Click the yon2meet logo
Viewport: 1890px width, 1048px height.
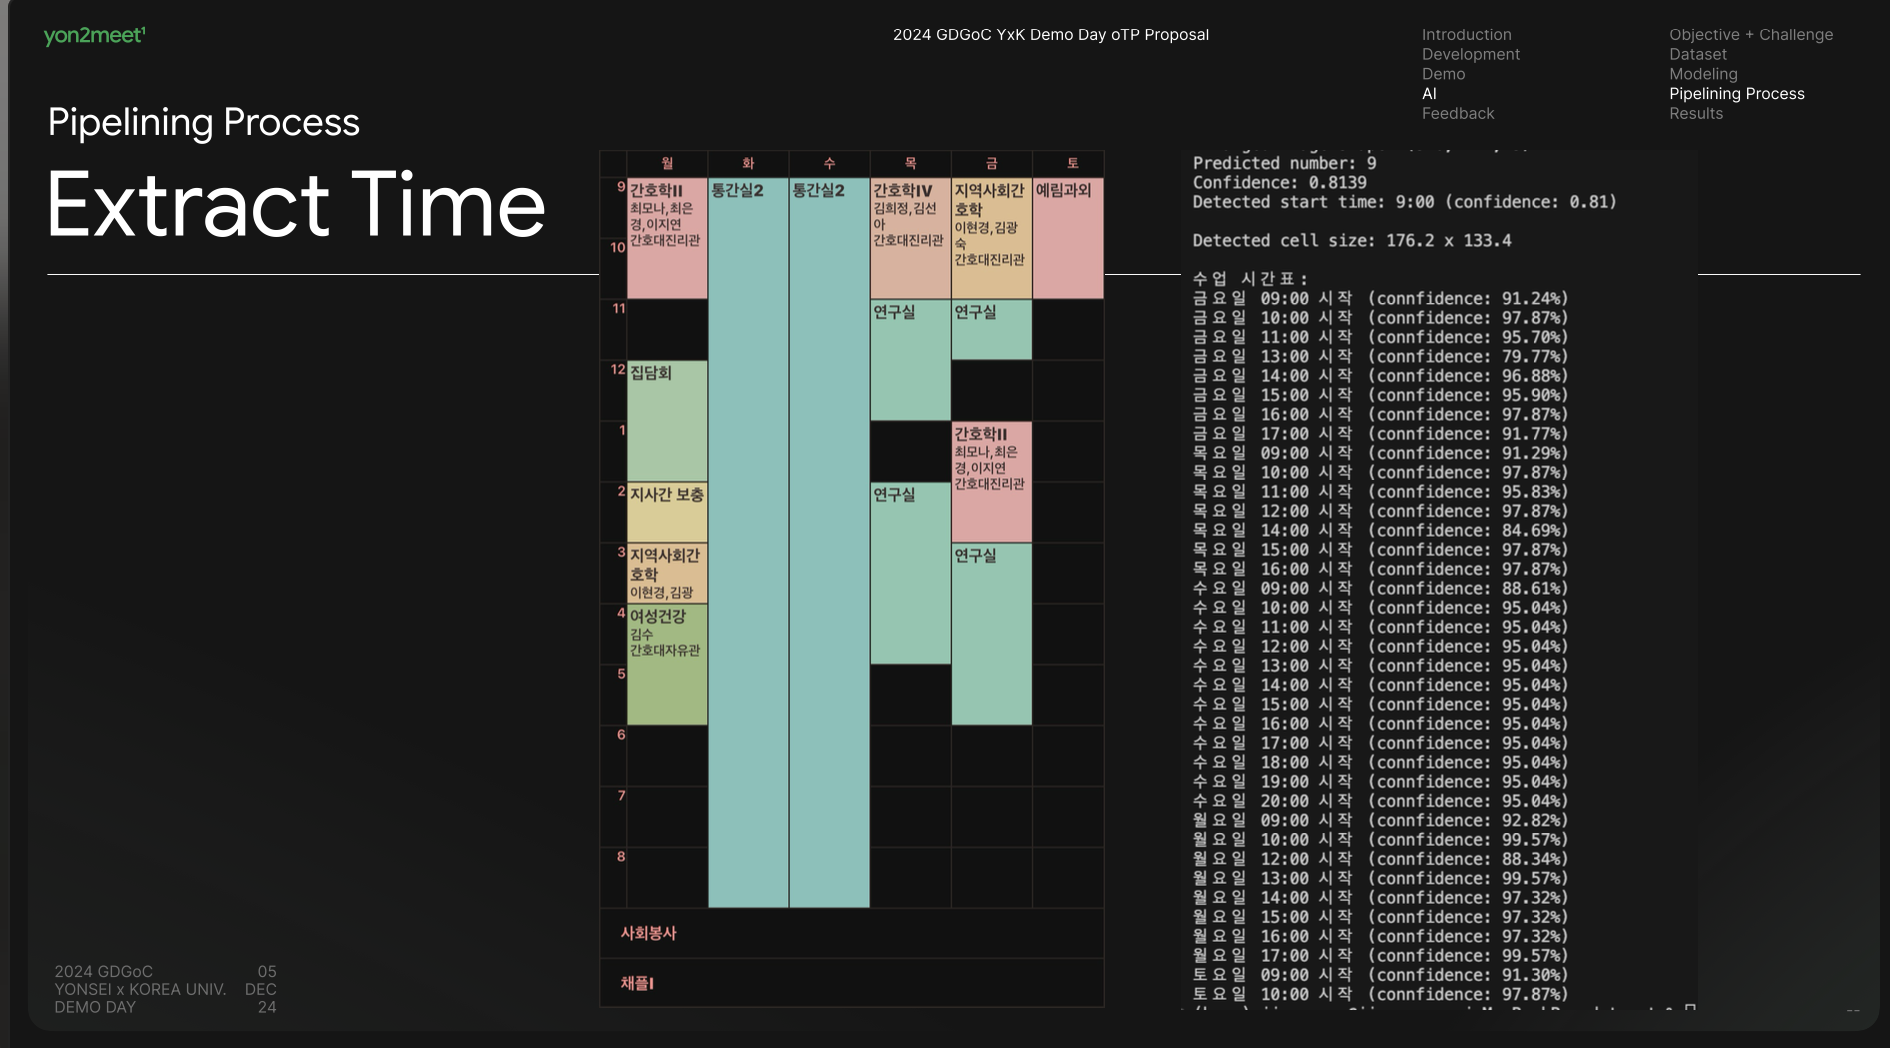(95, 35)
